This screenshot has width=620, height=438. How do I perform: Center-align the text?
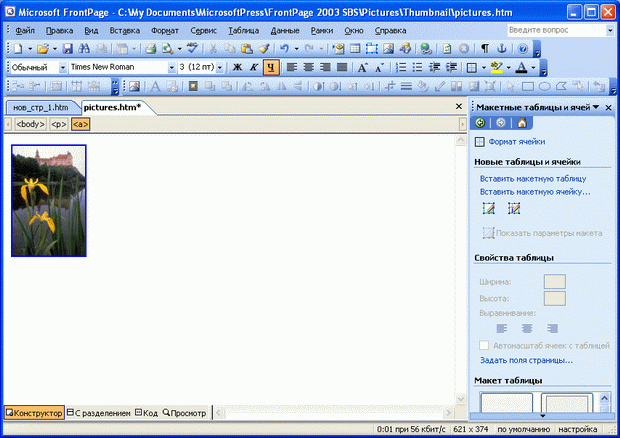[308, 68]
